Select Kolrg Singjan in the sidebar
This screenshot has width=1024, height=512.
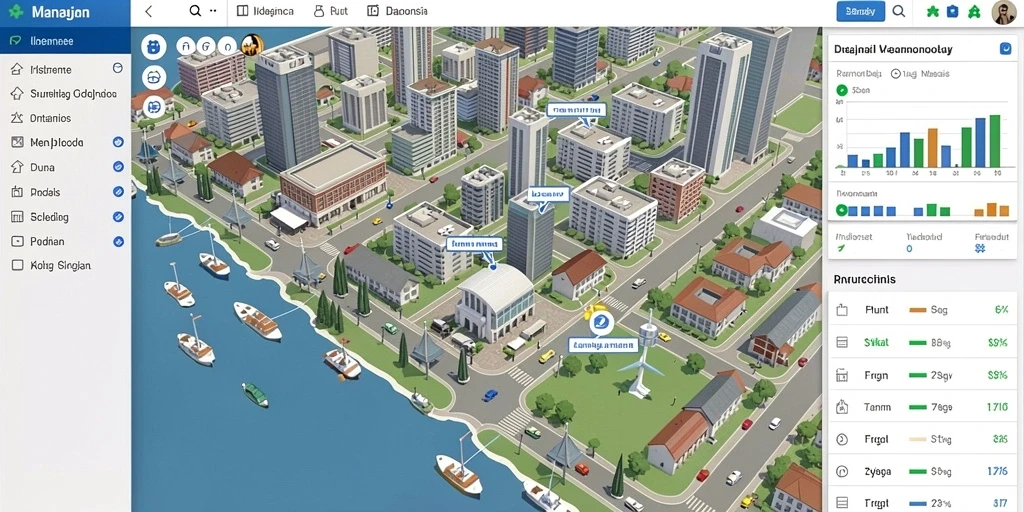point(52,265)
